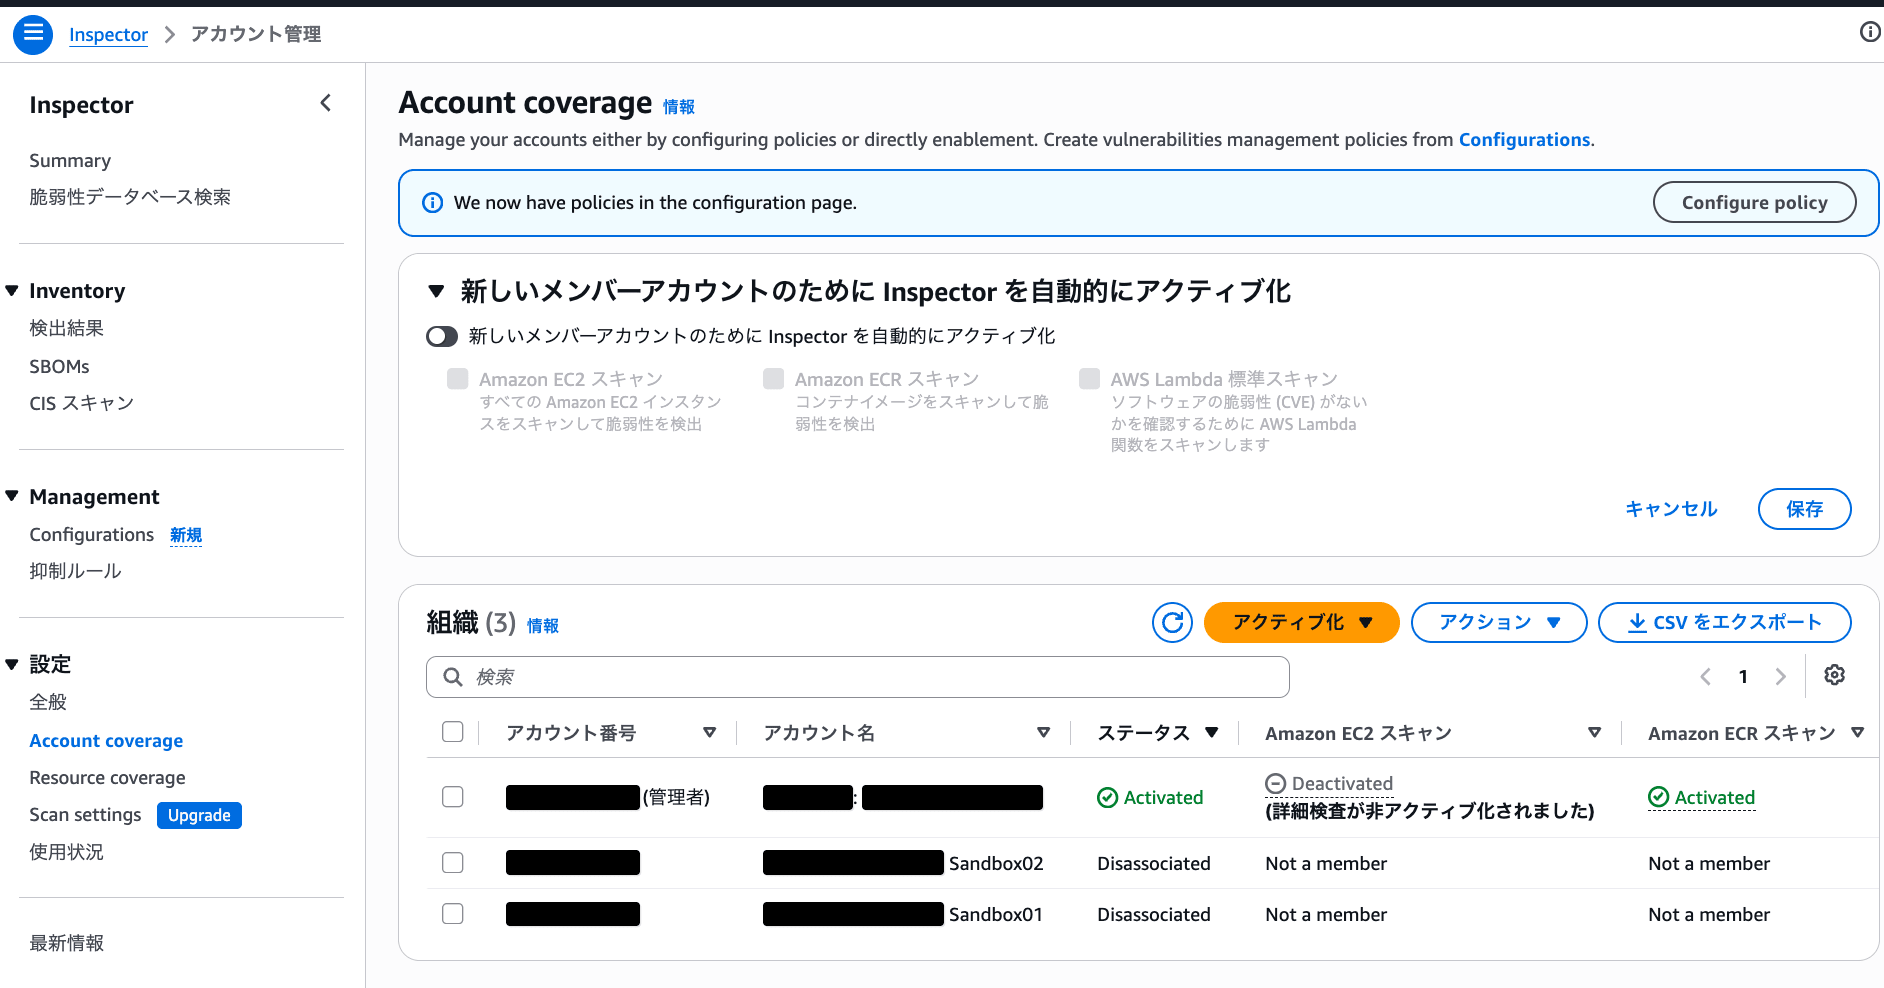The width and height of the screenshot is (1884, 988).
Task: Refresh the organization accounts table
Action: click(1172, 622)
